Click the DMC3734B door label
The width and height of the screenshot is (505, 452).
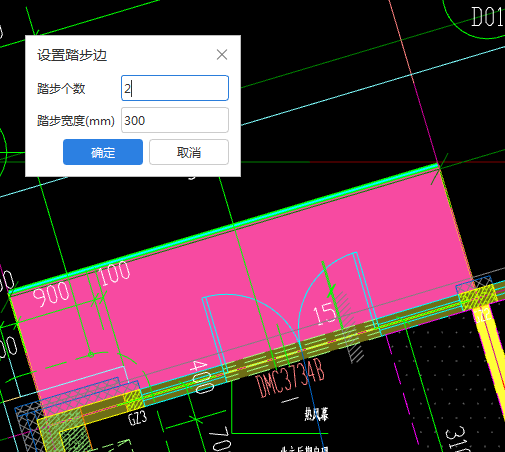[x=290, y=378]
